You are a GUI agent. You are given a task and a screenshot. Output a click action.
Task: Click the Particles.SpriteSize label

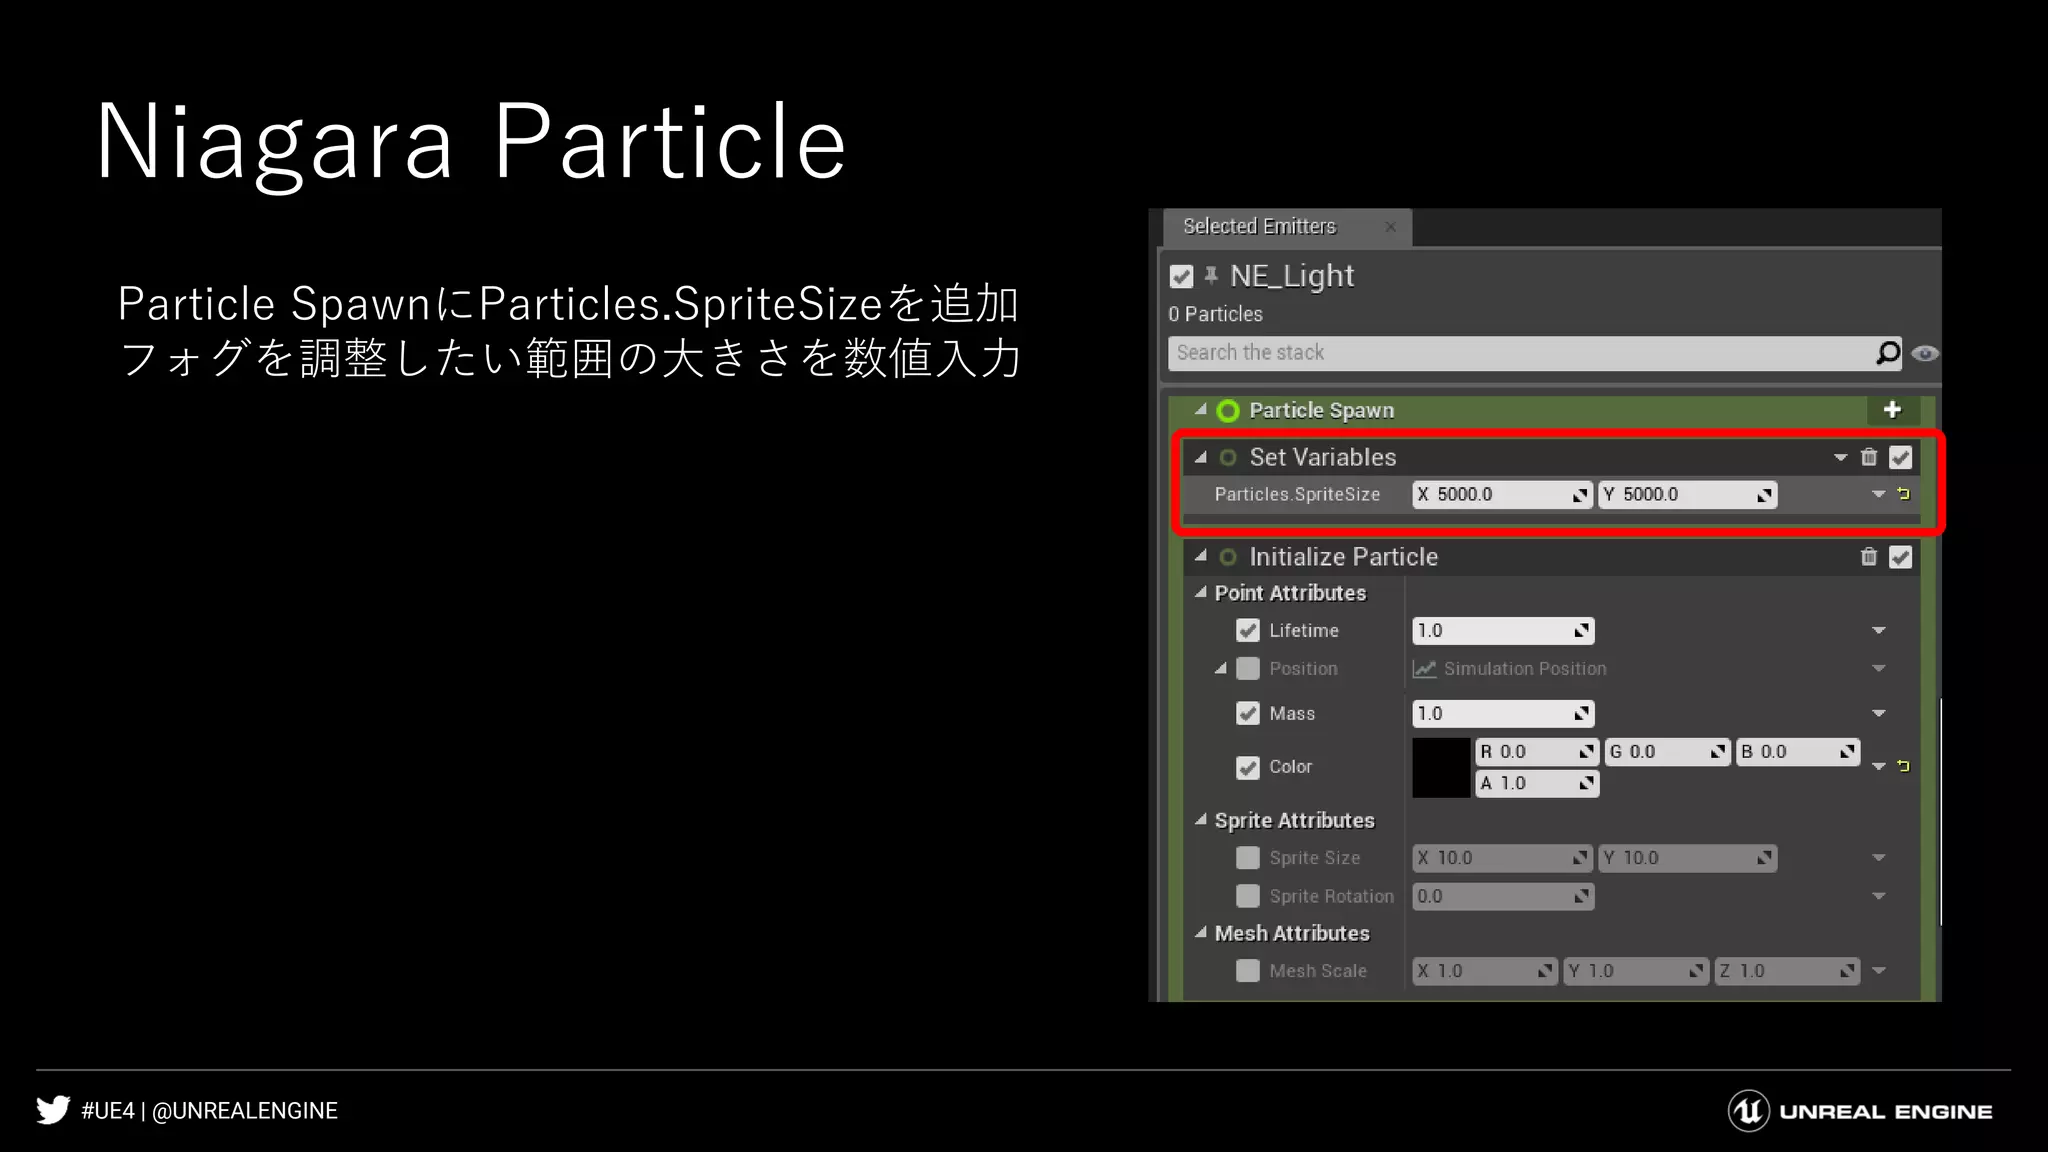[x=1297, y=494]
